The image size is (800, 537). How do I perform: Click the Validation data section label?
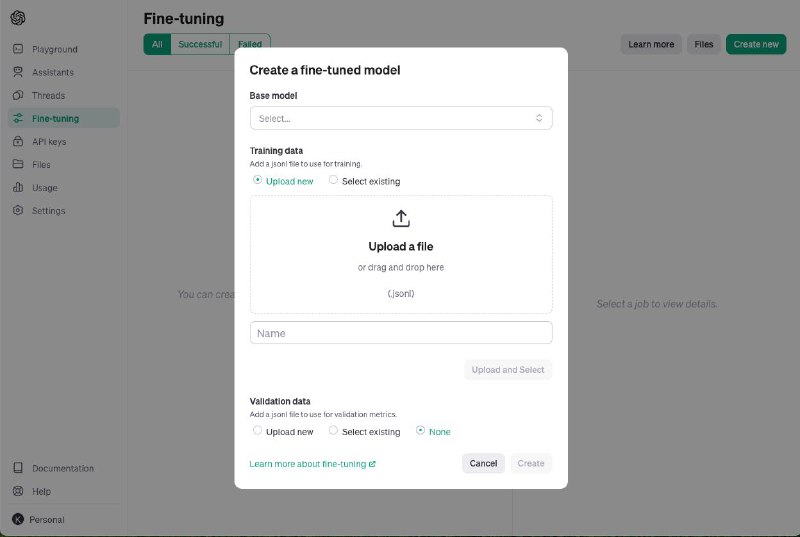coord(280,401)
